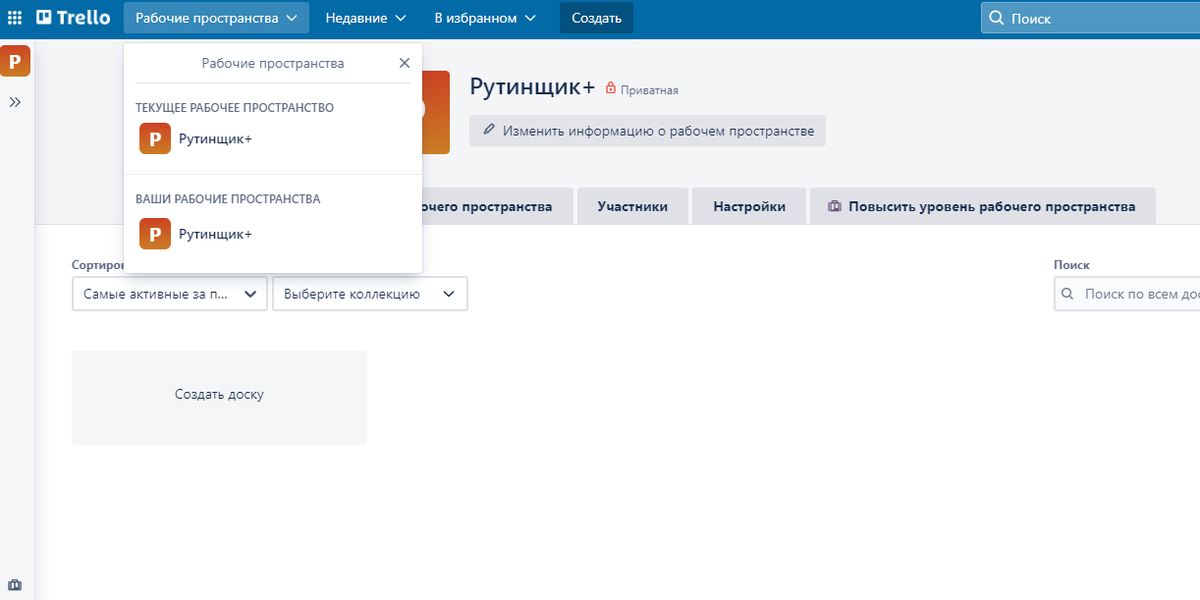
Task: Switch to the Участники tab
Action: (x=633, y=207)
